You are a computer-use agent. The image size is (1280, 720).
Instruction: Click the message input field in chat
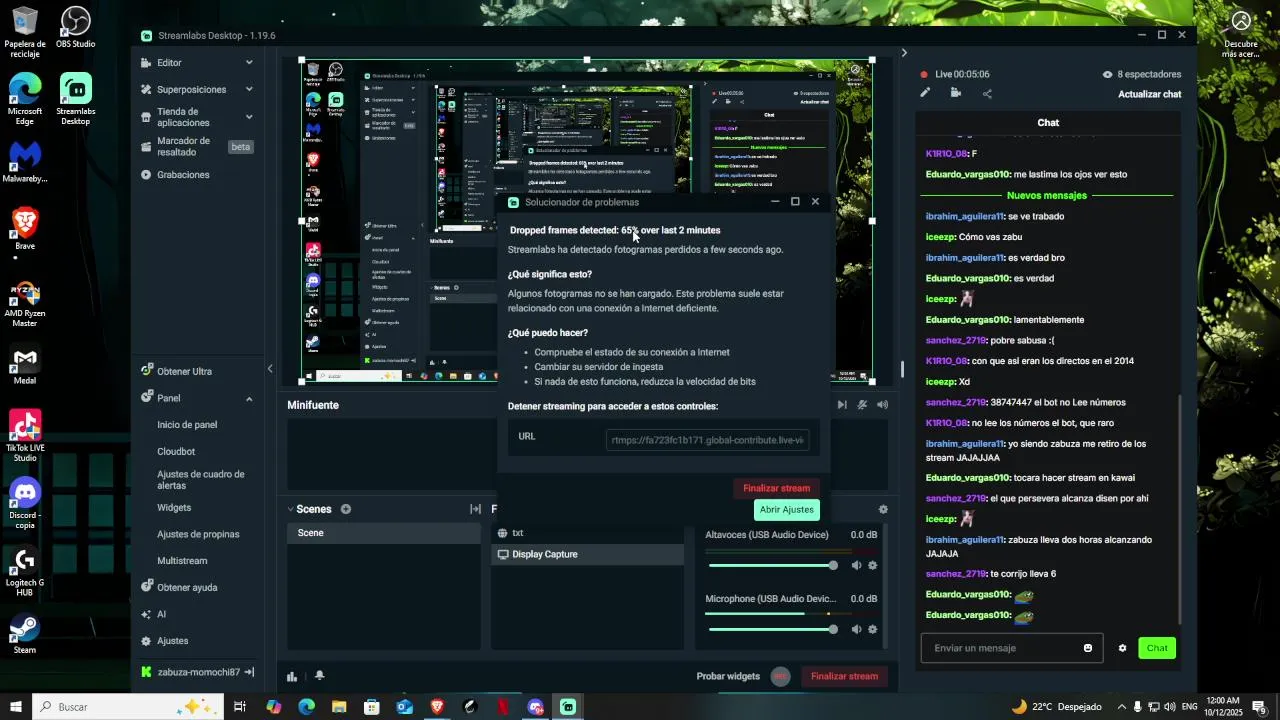[1003, 648]
